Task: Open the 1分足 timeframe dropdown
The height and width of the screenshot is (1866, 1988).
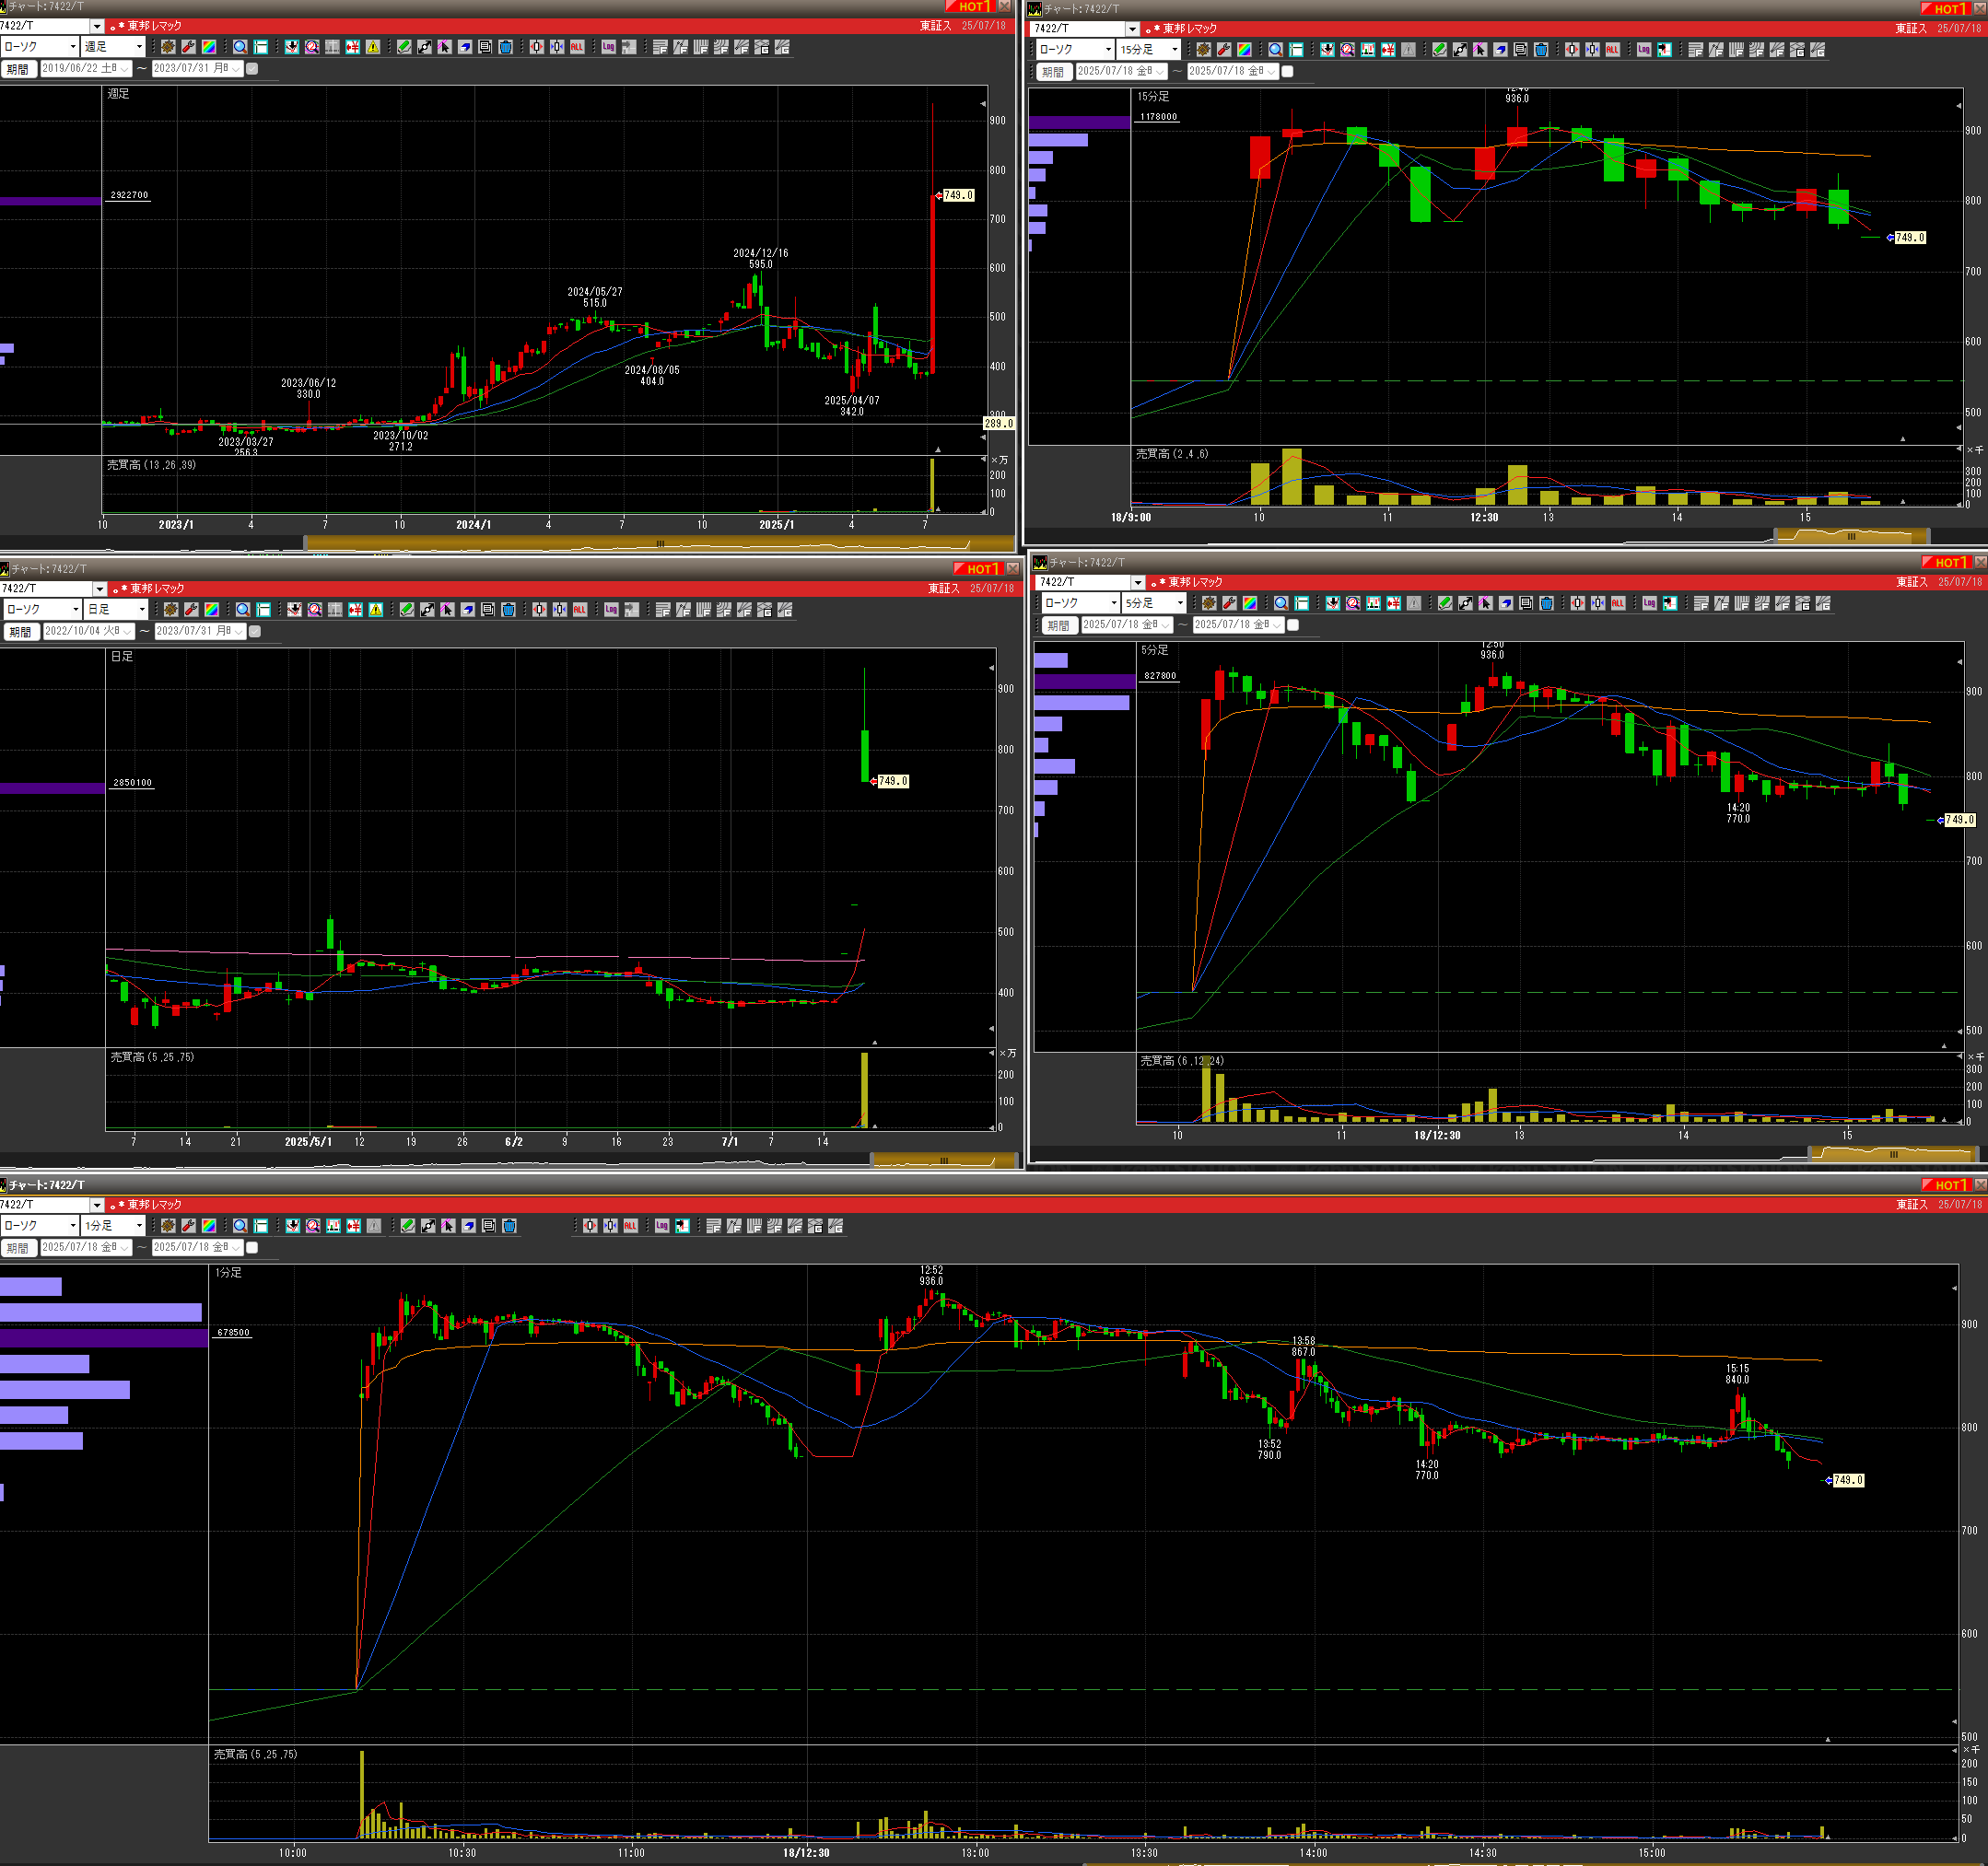Action: pyautogui.click(x=115, y=1226)
